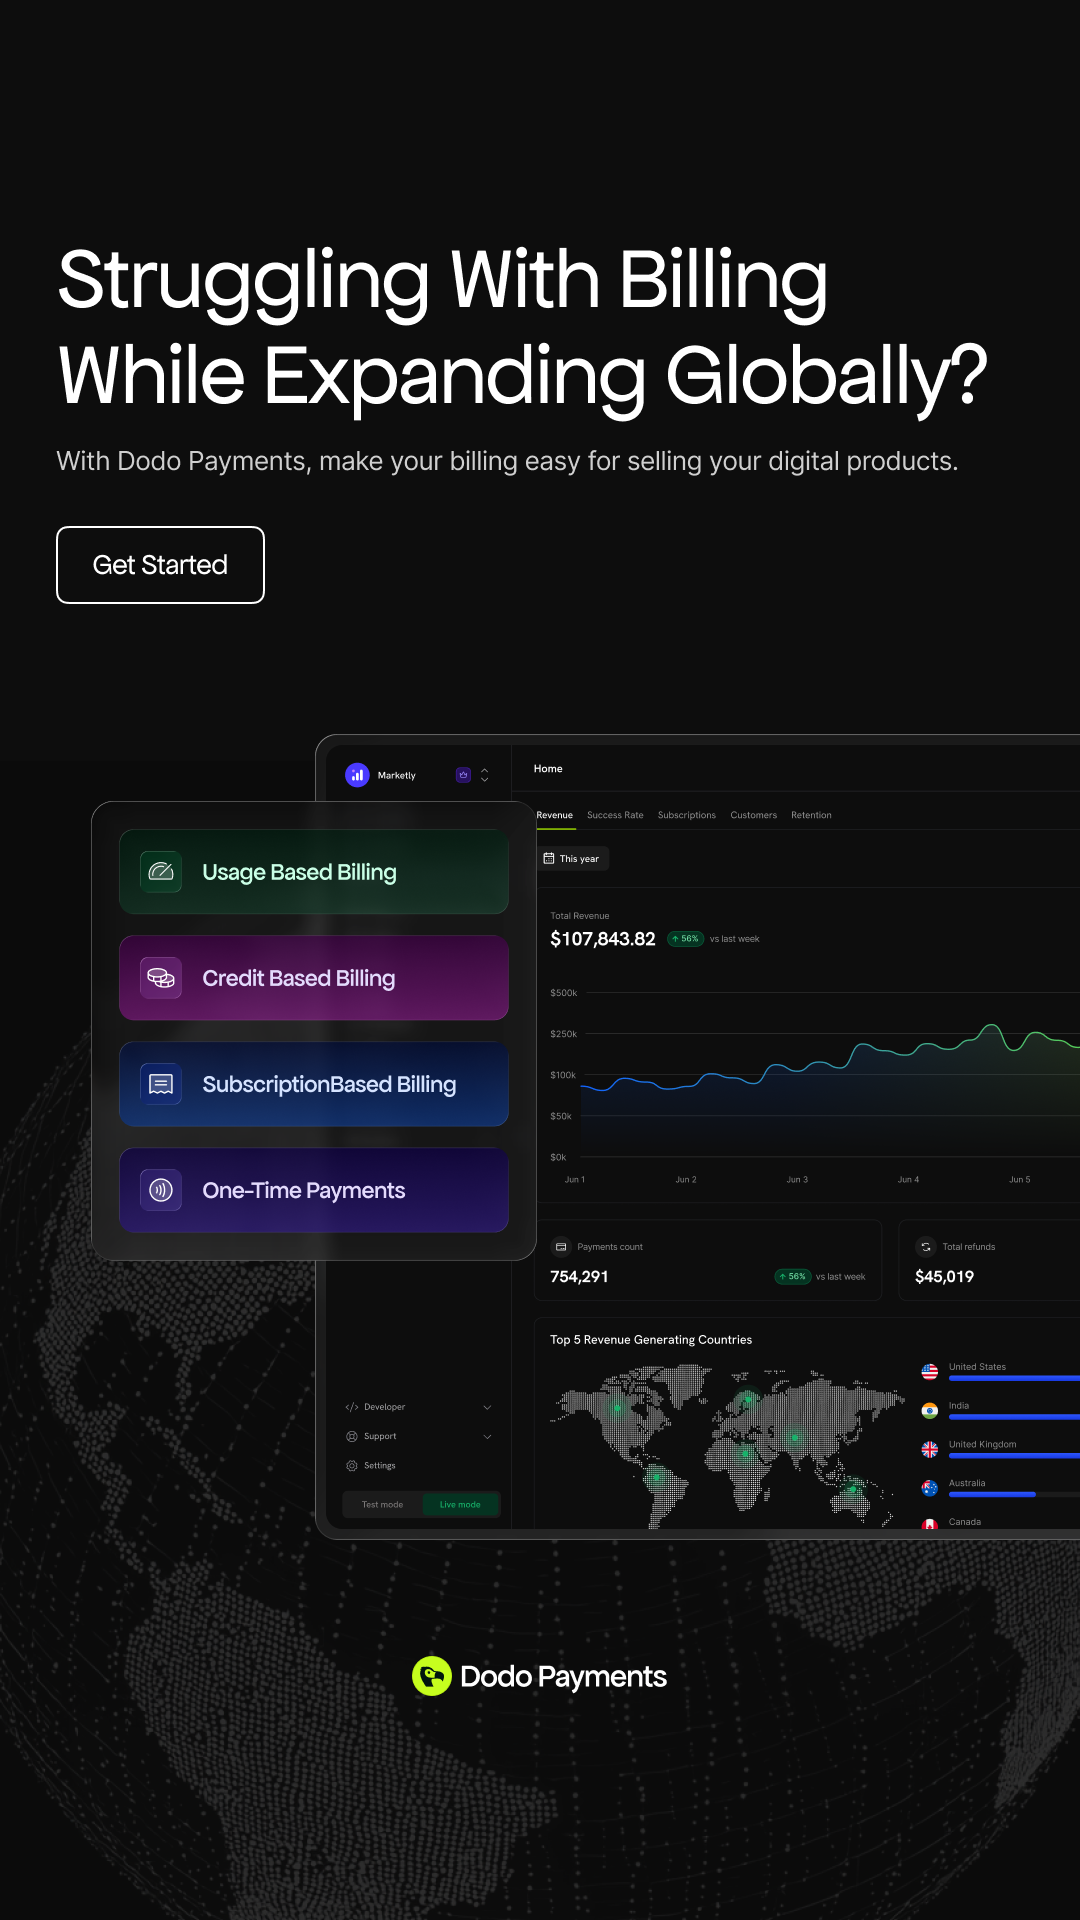The height and width of the screenshot is (1920, 1080).
Task: Select the One-Time Payments card
Action: click(314, 1190)
